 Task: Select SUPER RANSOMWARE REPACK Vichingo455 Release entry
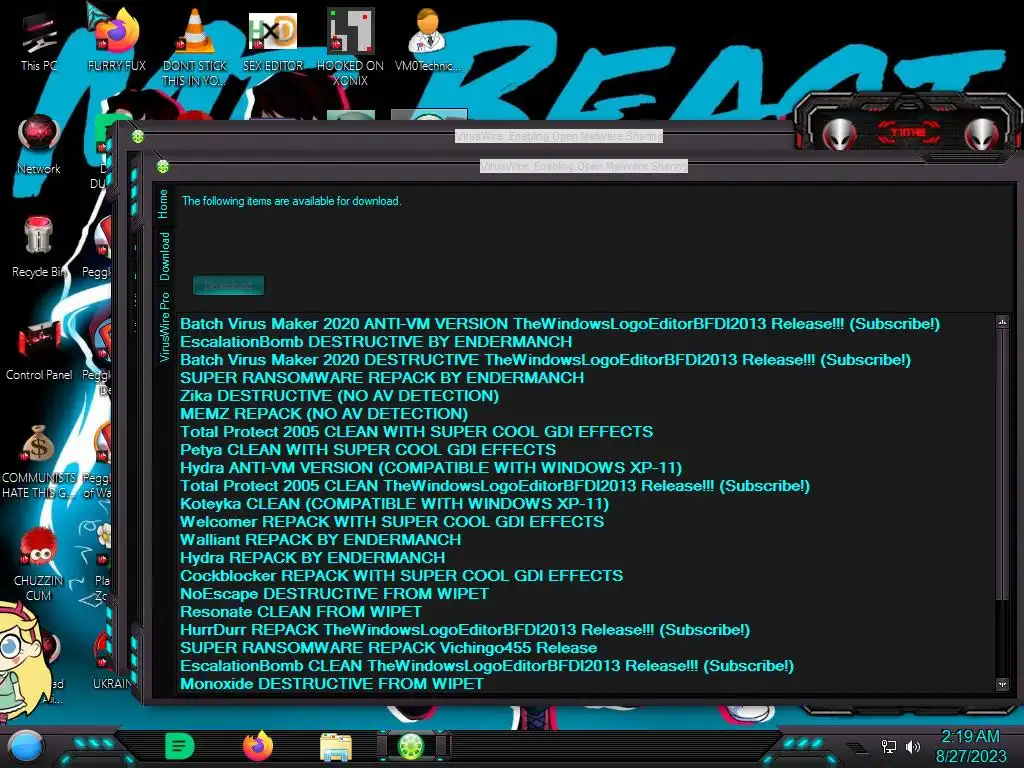click(x=389, y=648)
